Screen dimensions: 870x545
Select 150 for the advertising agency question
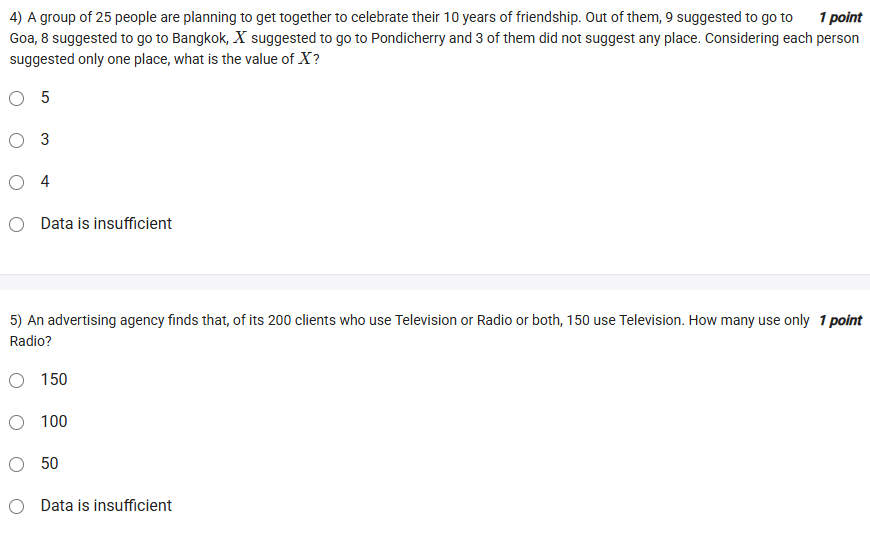(17, 380)
